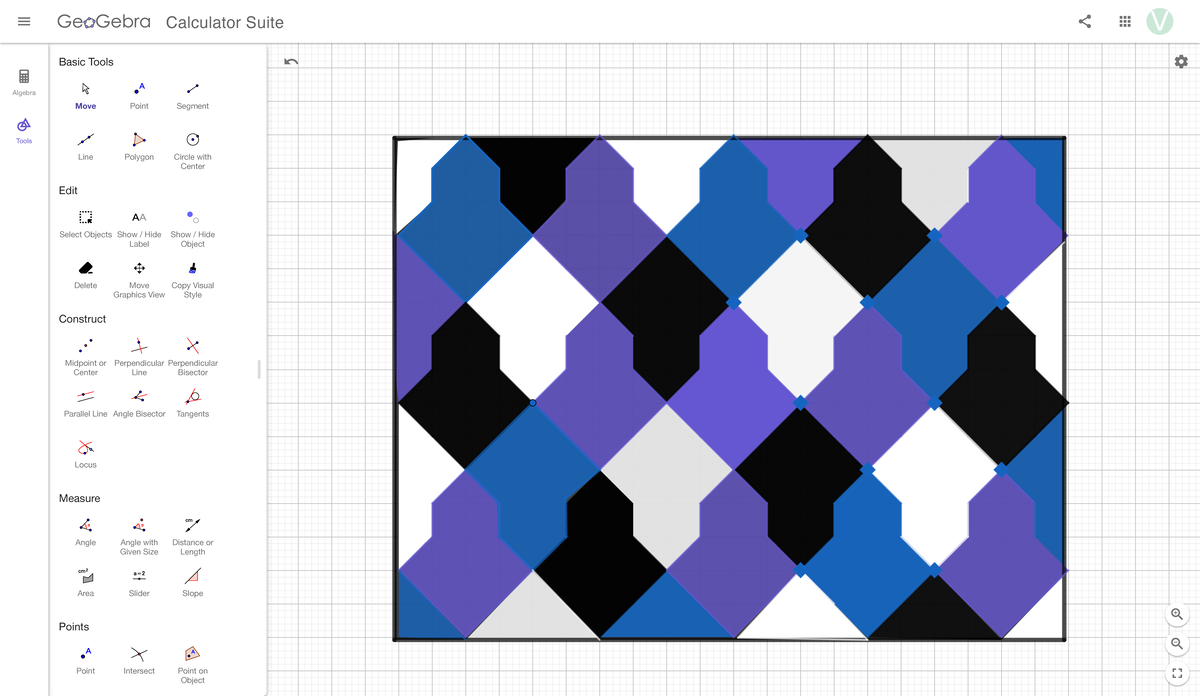Undo the last action
The image size is (1200, 696).
[290, 61]
